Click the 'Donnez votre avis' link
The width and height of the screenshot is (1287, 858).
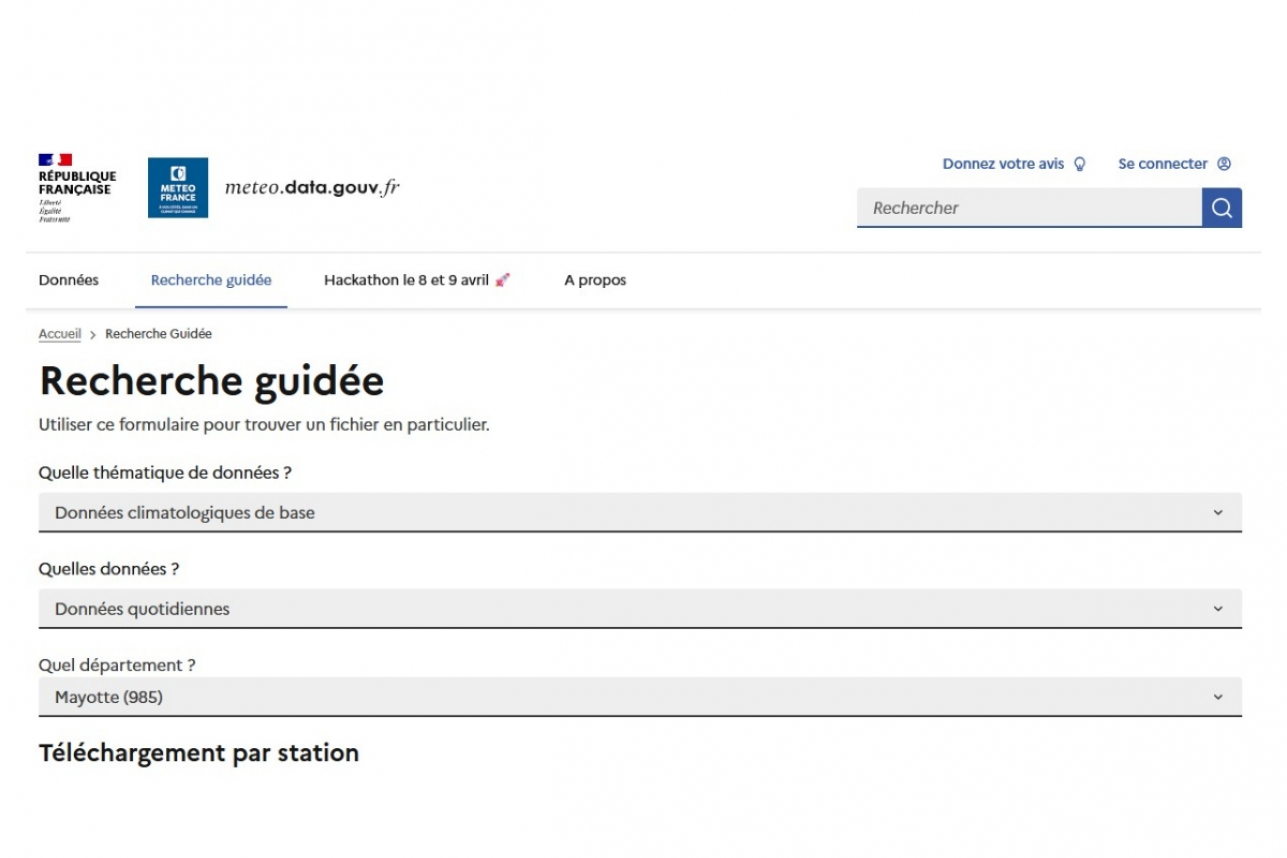(1003, 164)
